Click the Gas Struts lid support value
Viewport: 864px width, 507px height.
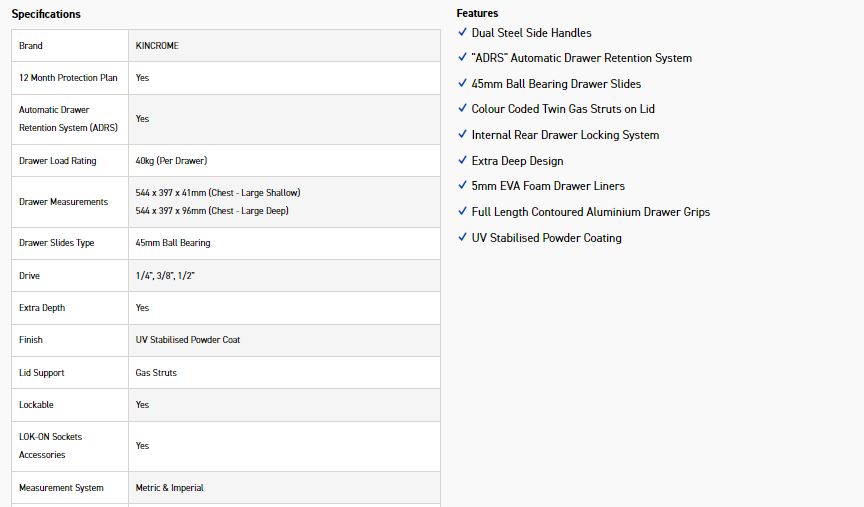pyautogui.click(x=156, y=373)
